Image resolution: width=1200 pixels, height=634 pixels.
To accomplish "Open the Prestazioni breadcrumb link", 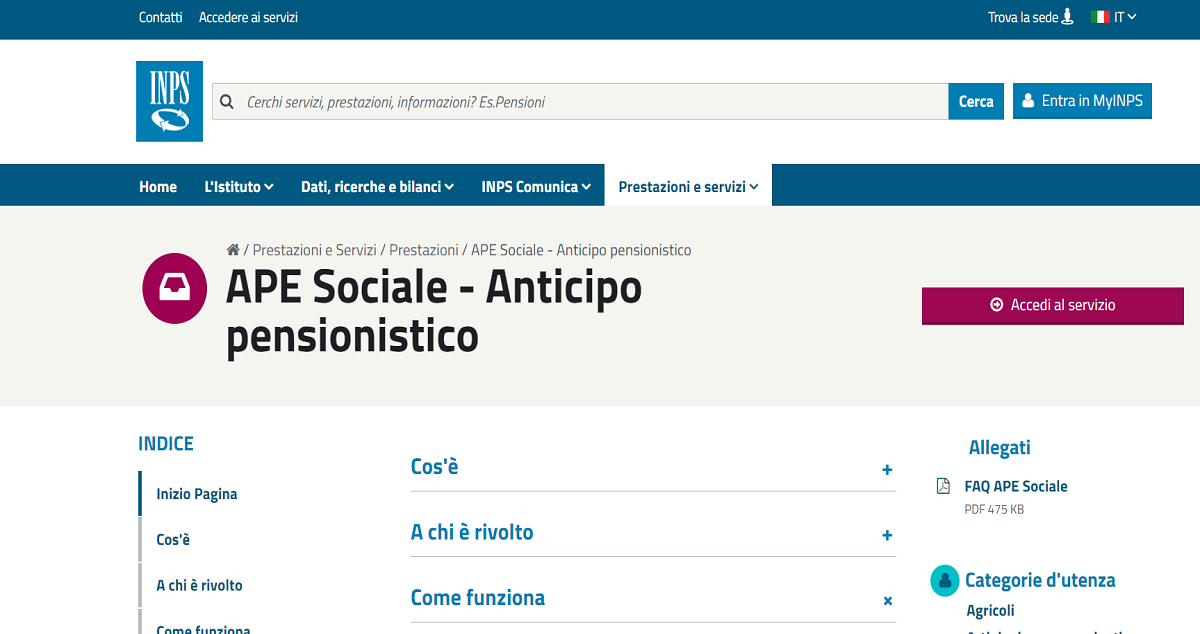I will (x=424, y=250).
